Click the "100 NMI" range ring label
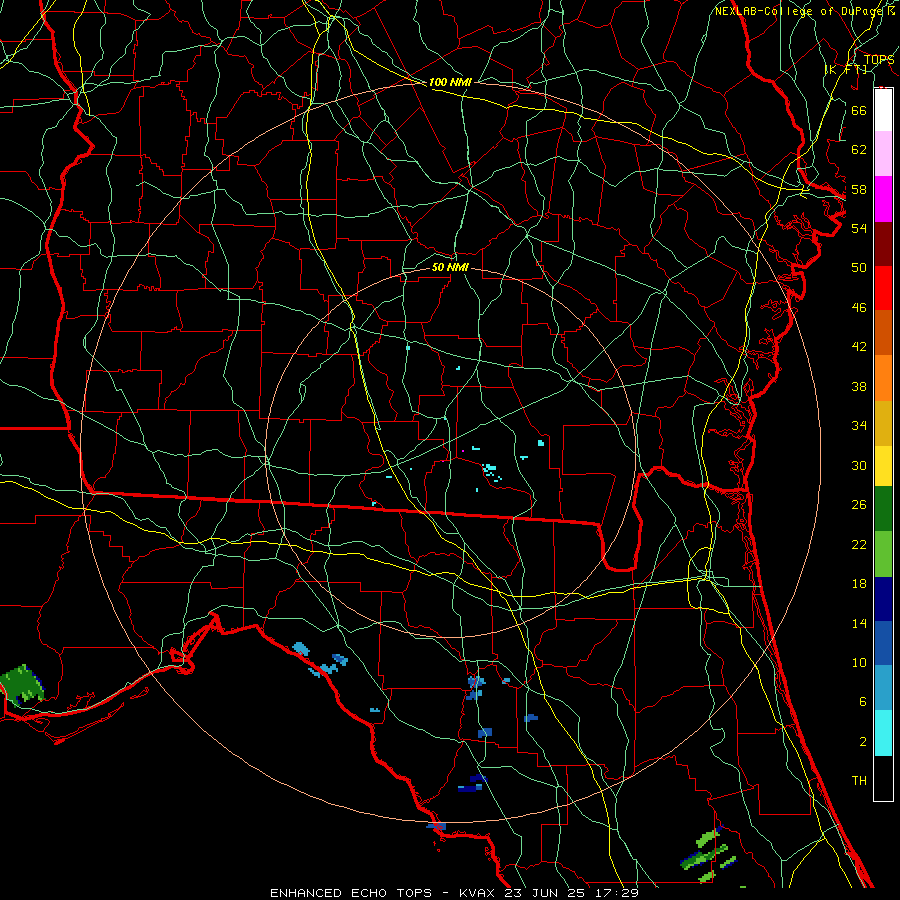This screenshot has width=900, height=900. click(x=450, y=83)
